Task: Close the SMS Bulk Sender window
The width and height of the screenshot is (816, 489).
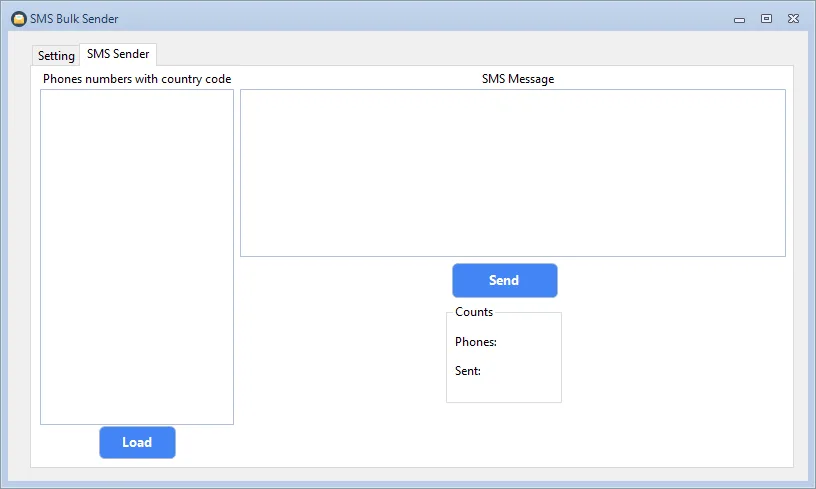Action: 793,19
